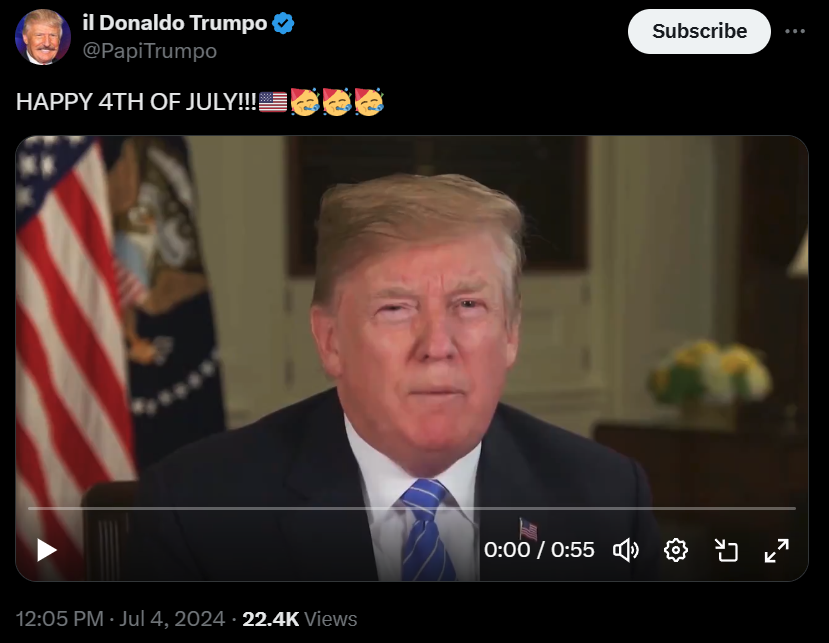Viewport: 829px width, 643px height.
Task: View the 22.4K Views count details
Action: point(300,619)
